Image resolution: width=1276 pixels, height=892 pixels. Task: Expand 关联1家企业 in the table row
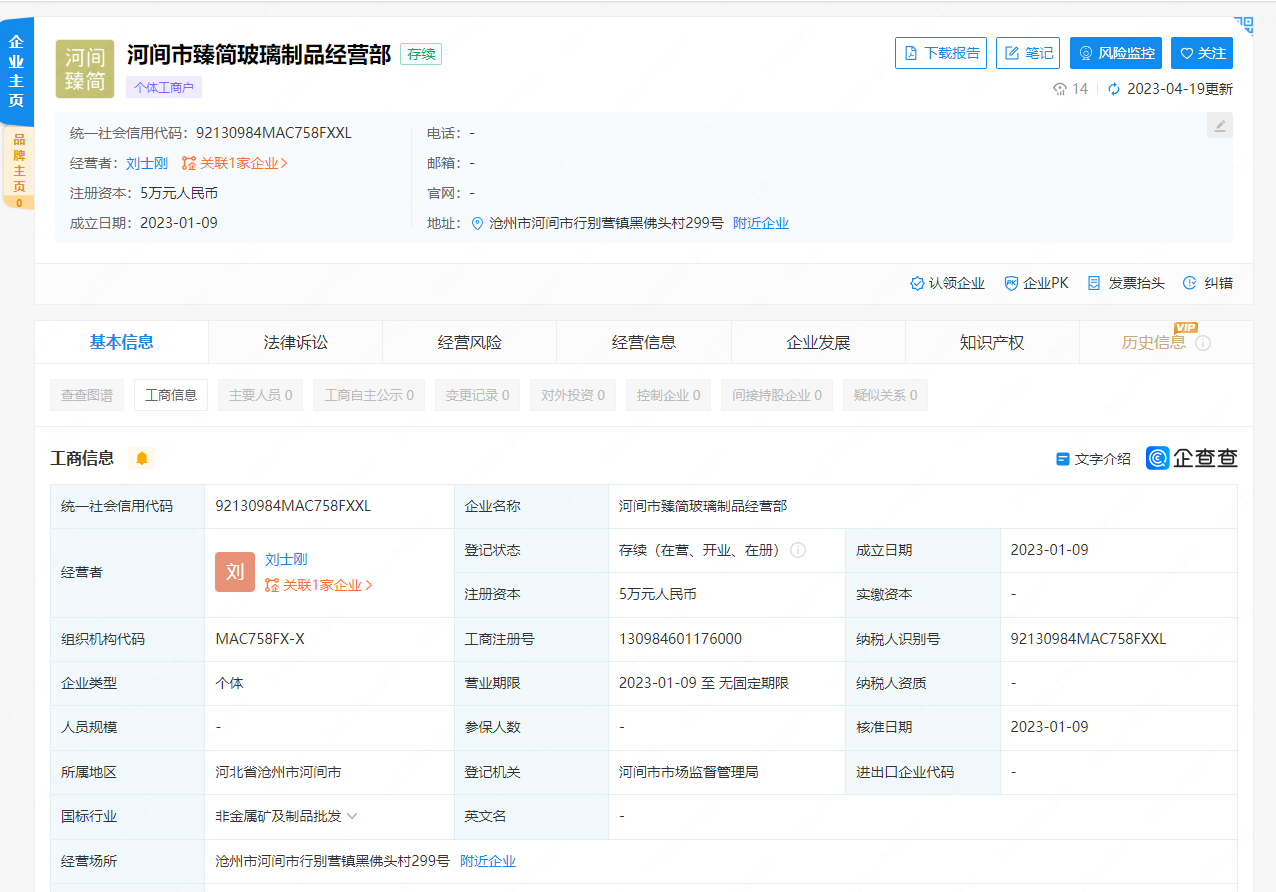point(319,585)
